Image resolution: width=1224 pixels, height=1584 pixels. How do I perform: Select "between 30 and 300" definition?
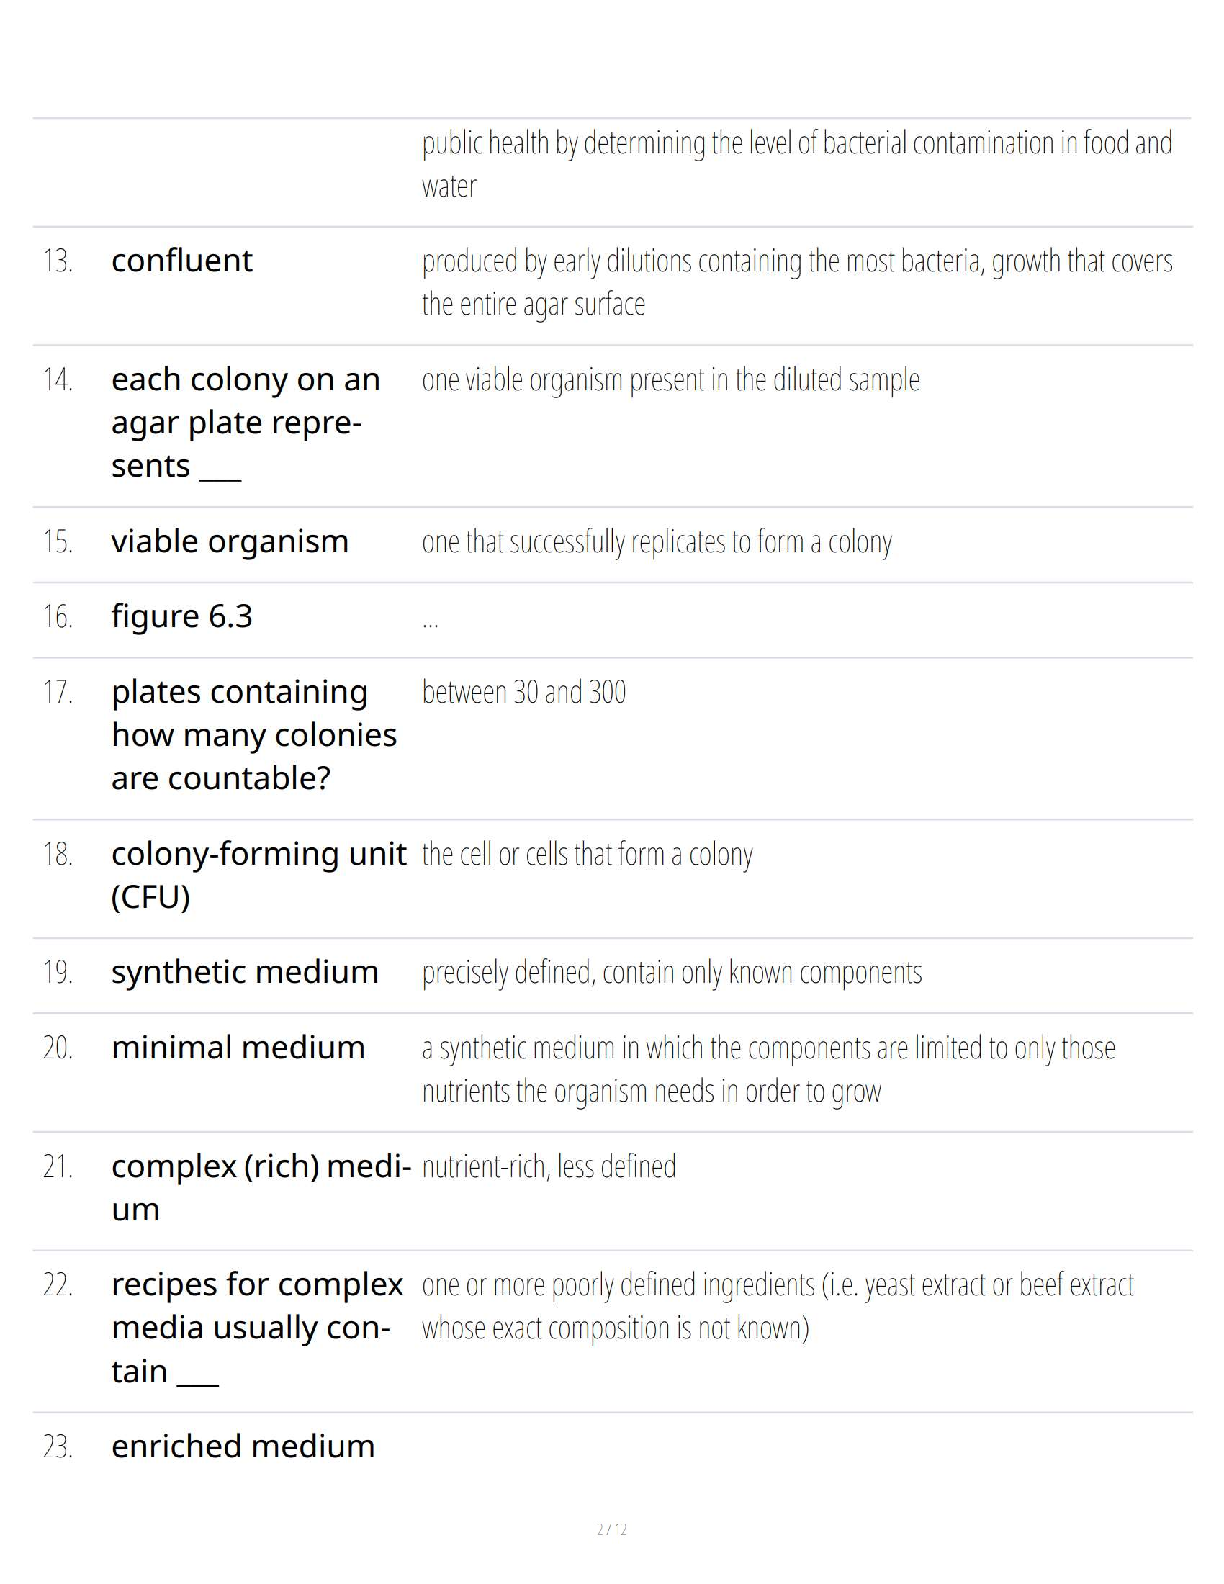524,692
